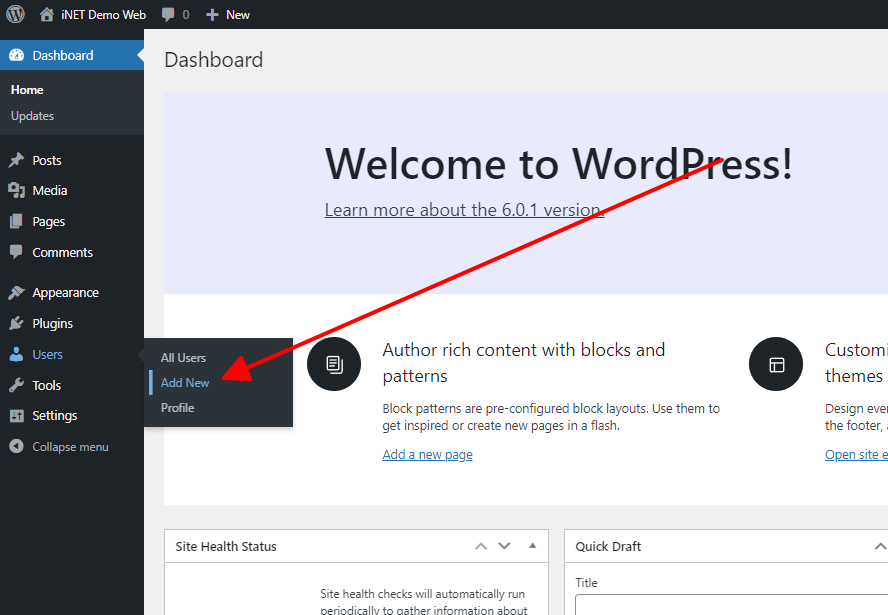Click the Posts pushpin icon
Image resolution: width=888 pixels, height=615 pixels.
click(x=16, y=160)
